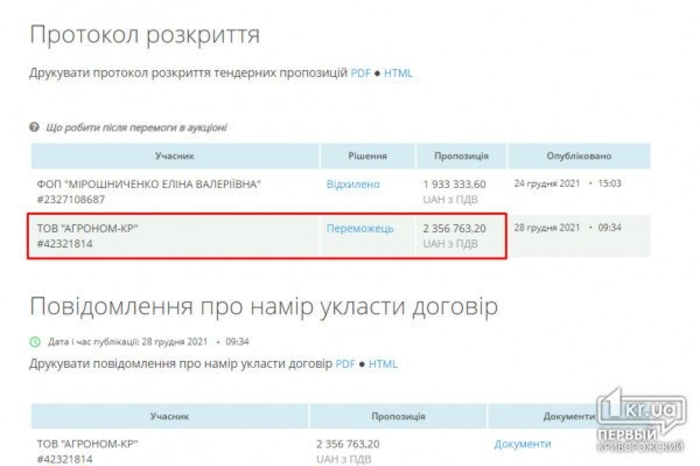
Task: Select the 'Пропозиція' header in protocol table
Action: coord(461,156)
